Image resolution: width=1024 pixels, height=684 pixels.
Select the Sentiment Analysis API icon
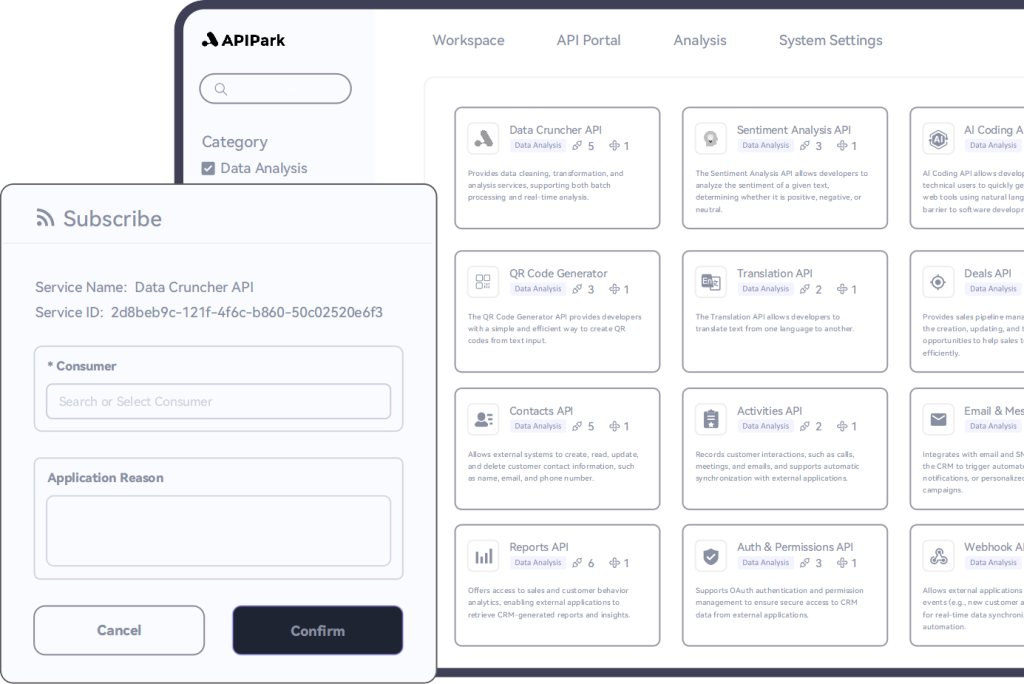point(711,137)
